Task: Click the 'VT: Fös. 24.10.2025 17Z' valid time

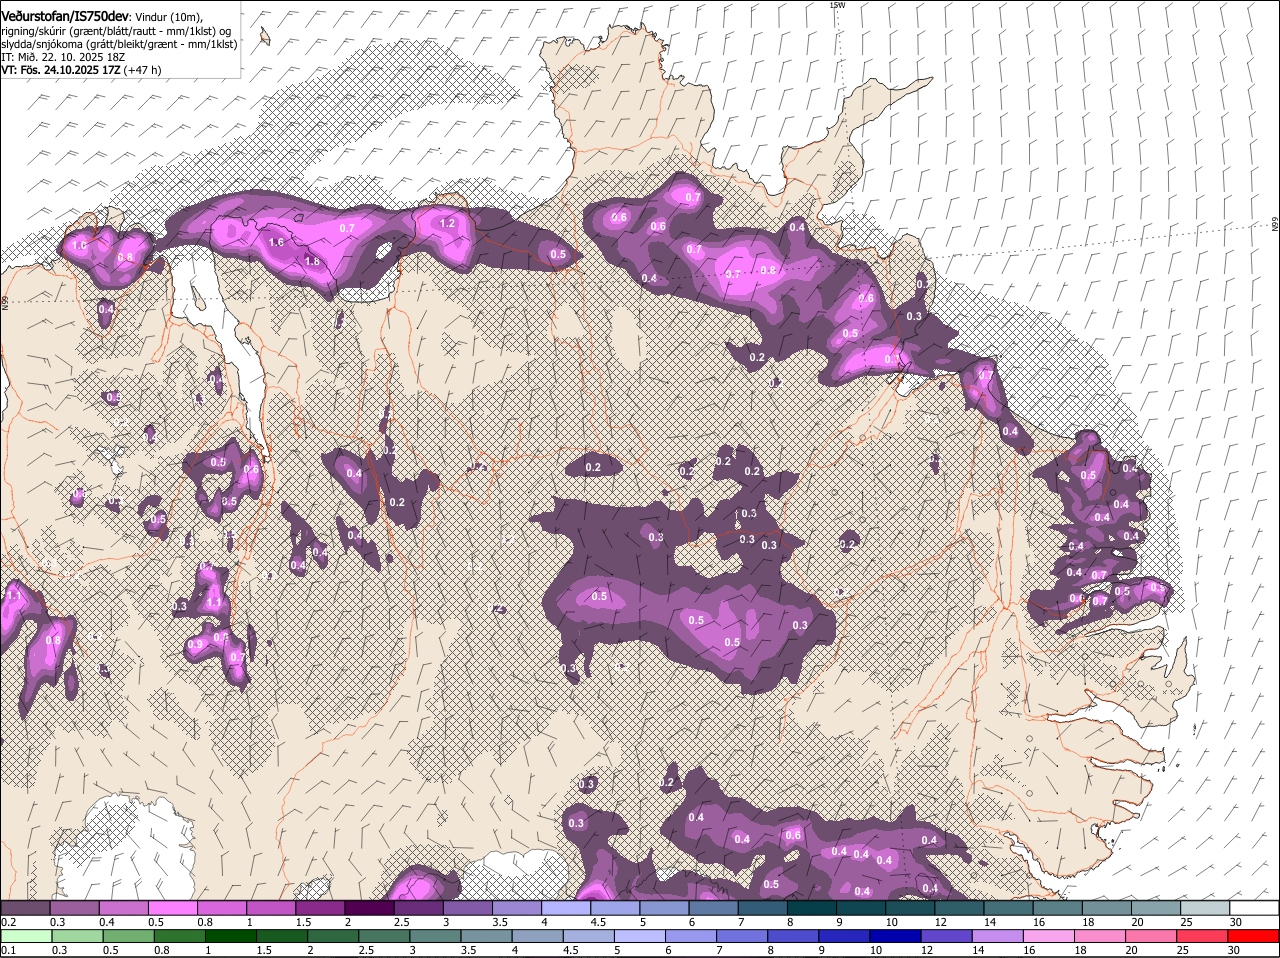Action: tap(61, 70)
